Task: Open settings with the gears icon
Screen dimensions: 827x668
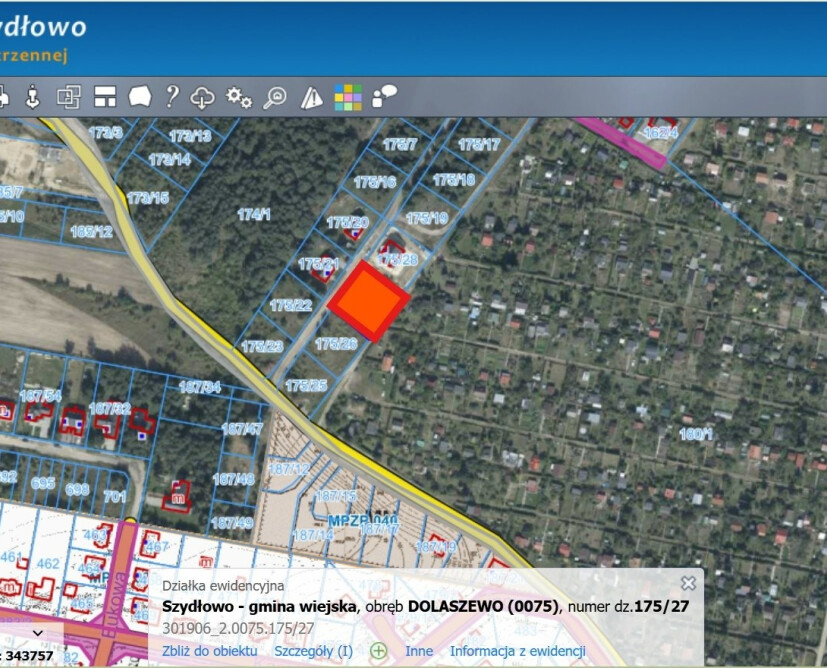Action: (239, 96)
